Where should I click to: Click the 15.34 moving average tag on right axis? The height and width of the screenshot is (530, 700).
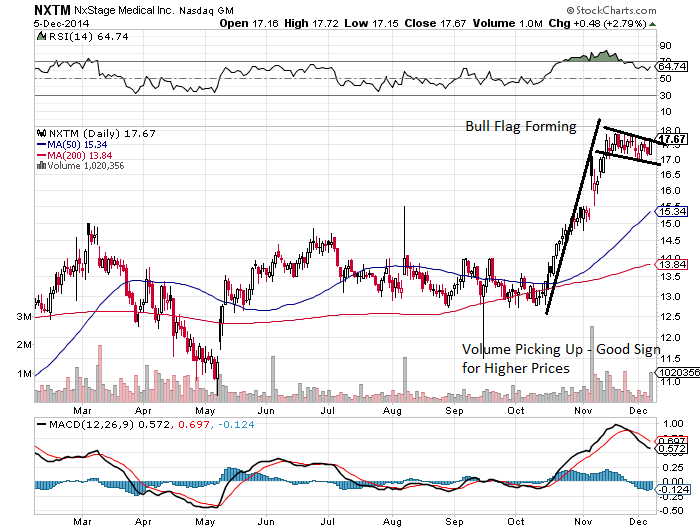point(672,212)
